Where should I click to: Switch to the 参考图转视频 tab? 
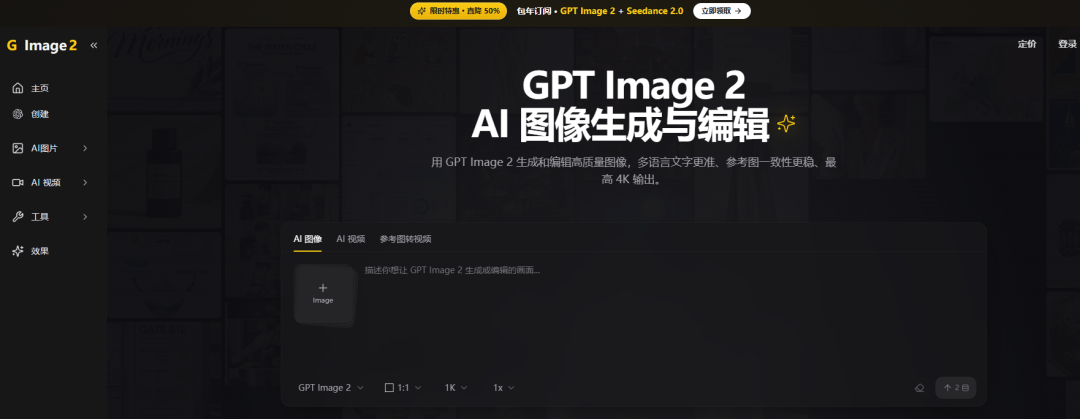(x=405, y=239)
